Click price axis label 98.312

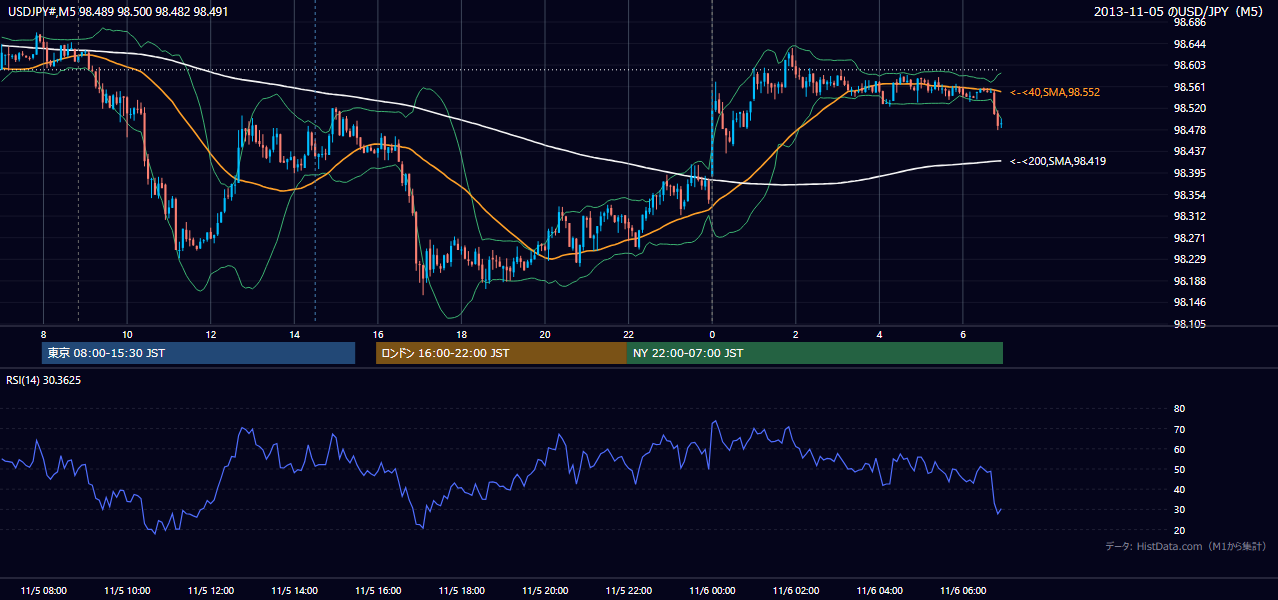coord(1189,216)
